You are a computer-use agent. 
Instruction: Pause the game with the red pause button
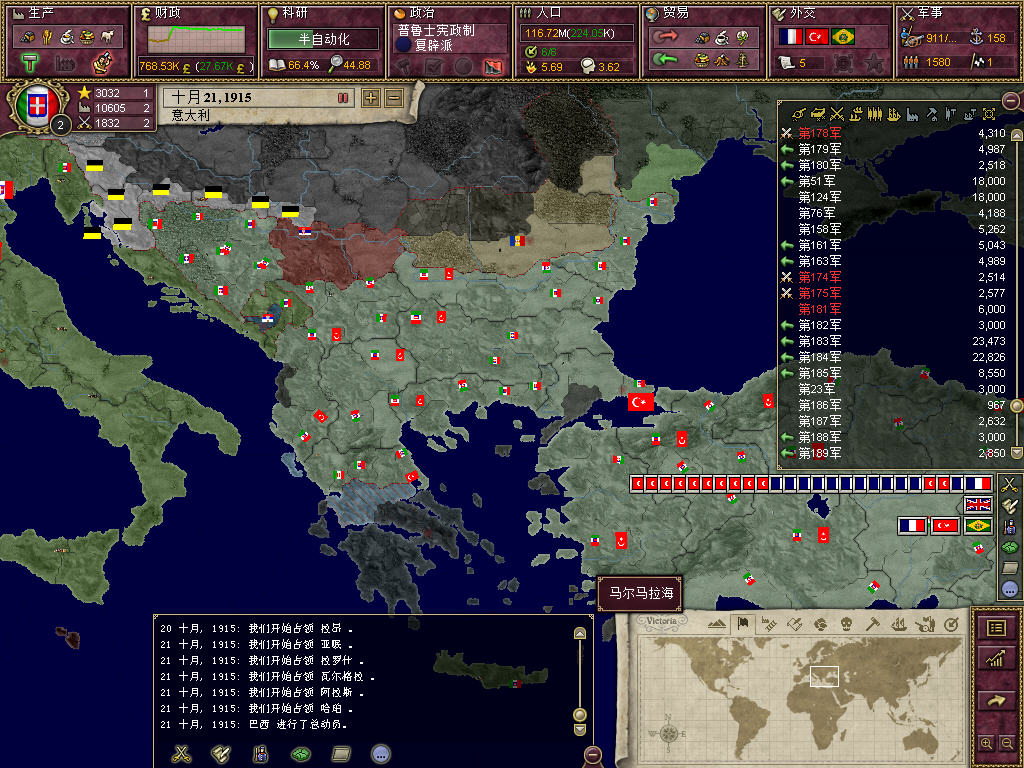click(x=343, y=98)
